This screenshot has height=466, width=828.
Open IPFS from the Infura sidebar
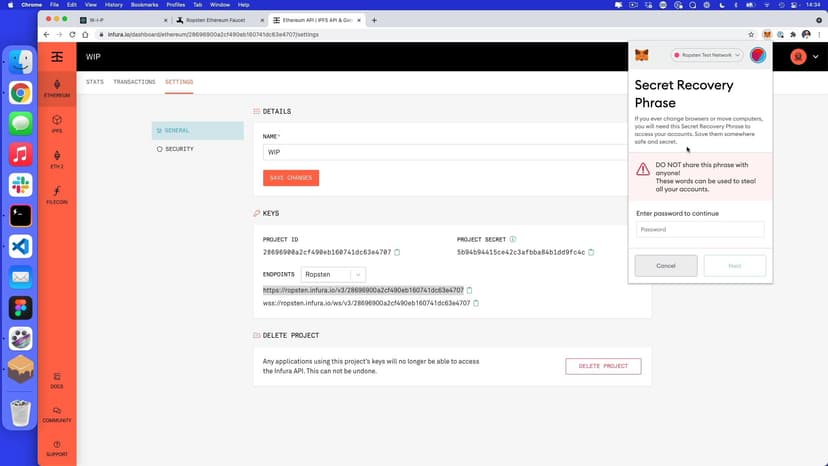pyautogui.click(x=57, y=124)
